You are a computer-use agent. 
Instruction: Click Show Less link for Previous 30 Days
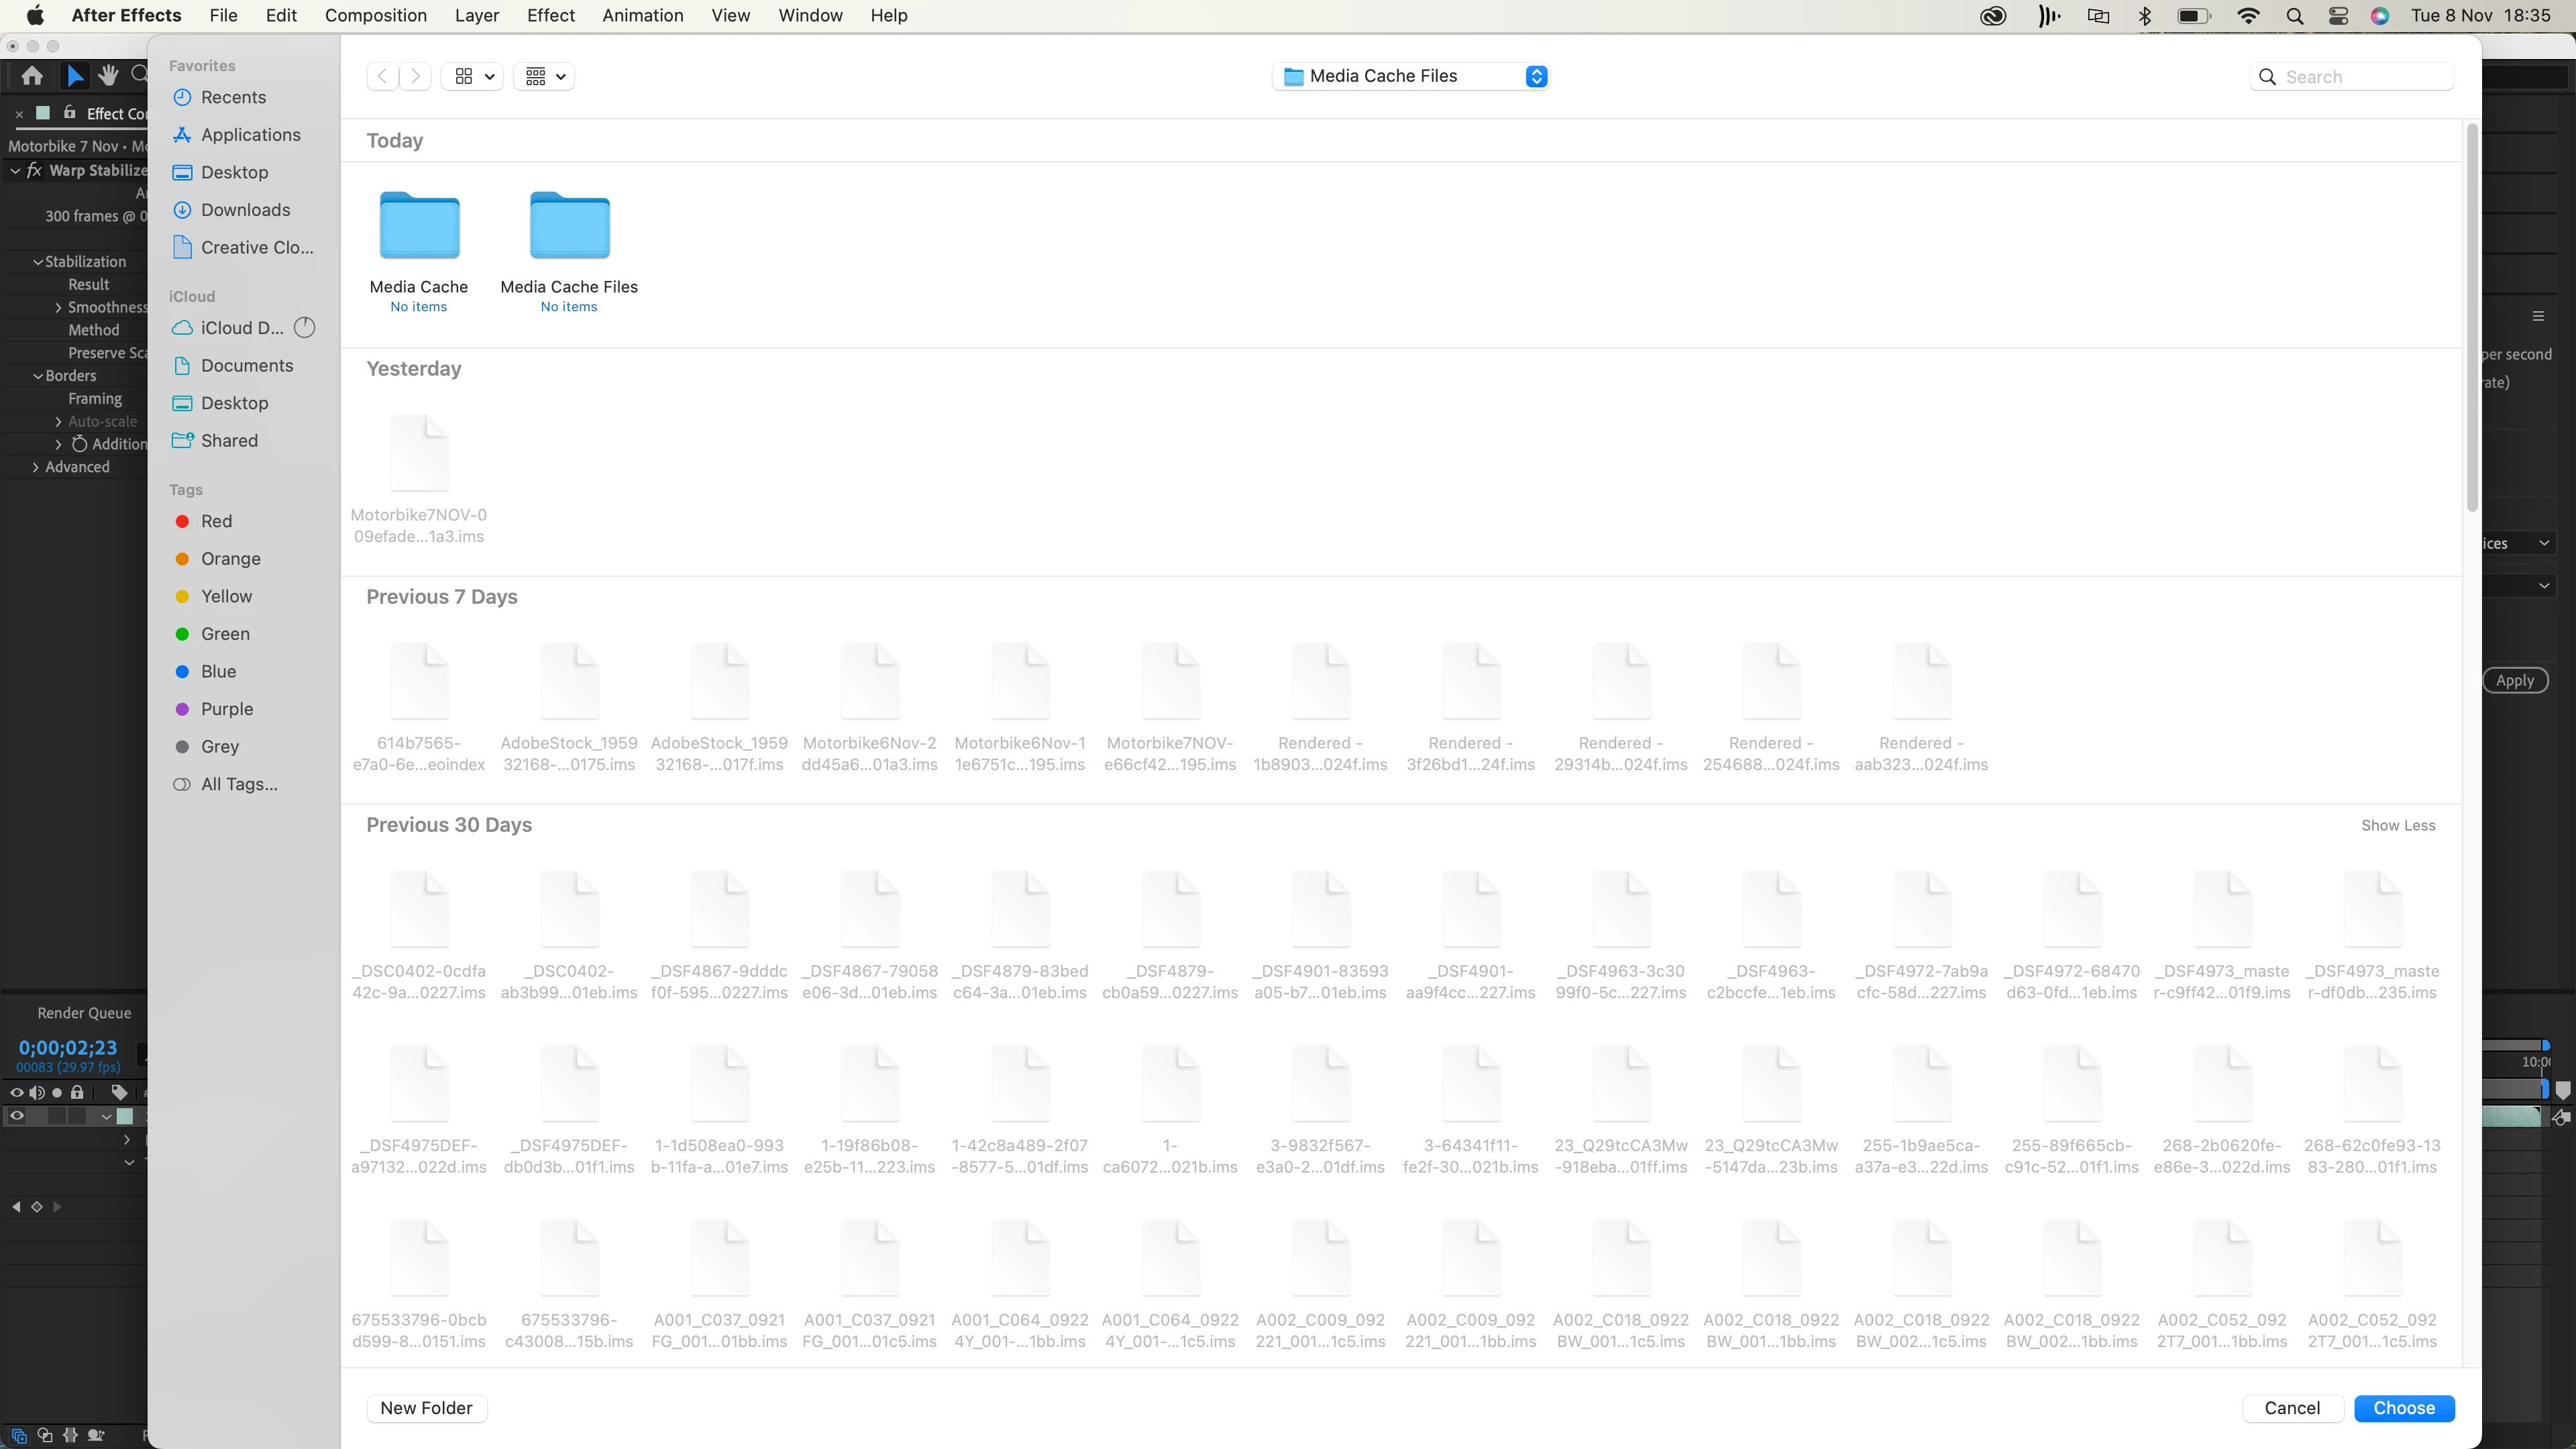click(2397, 825)
